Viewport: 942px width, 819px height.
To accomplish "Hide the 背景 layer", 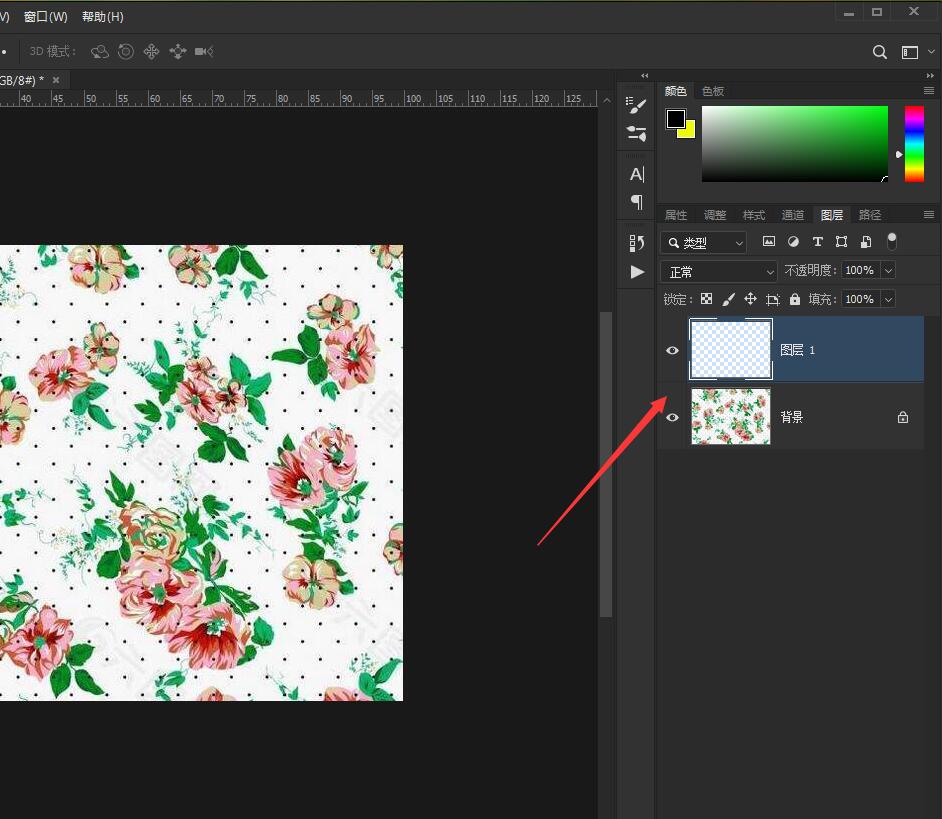I will click(x=672, y=417).
